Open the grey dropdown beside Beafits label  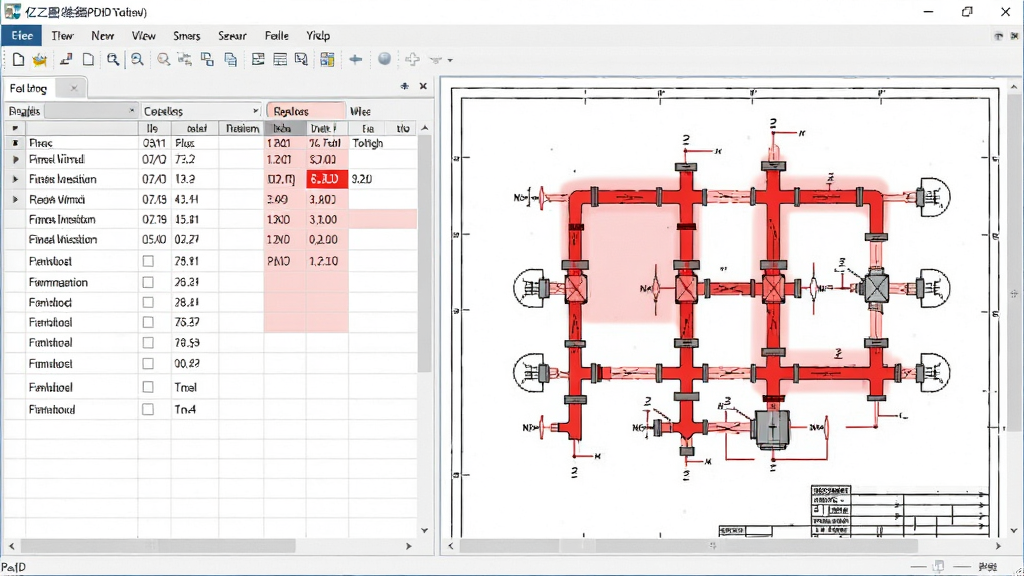90,111
